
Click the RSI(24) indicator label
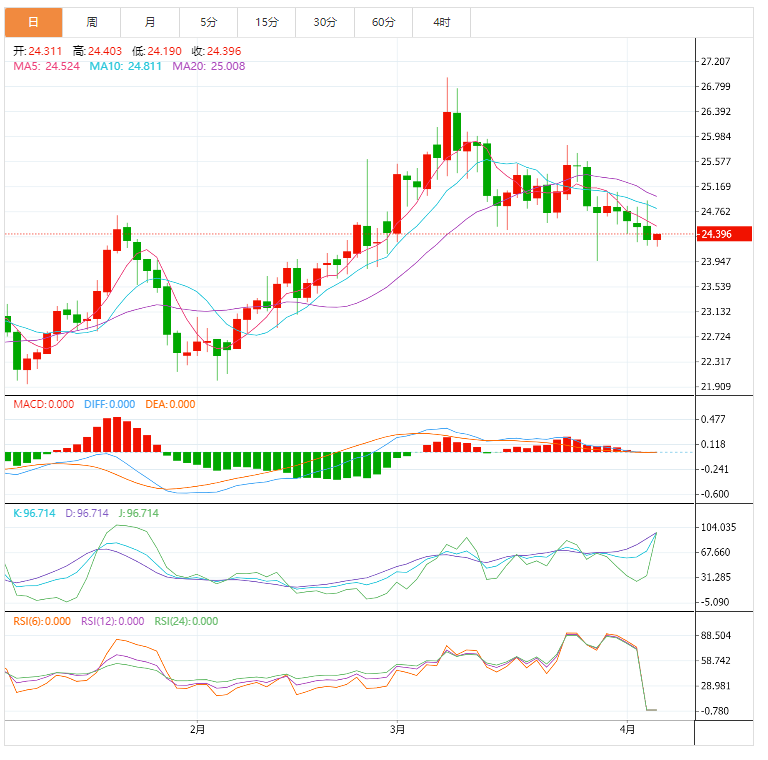[x=186, y=621]
